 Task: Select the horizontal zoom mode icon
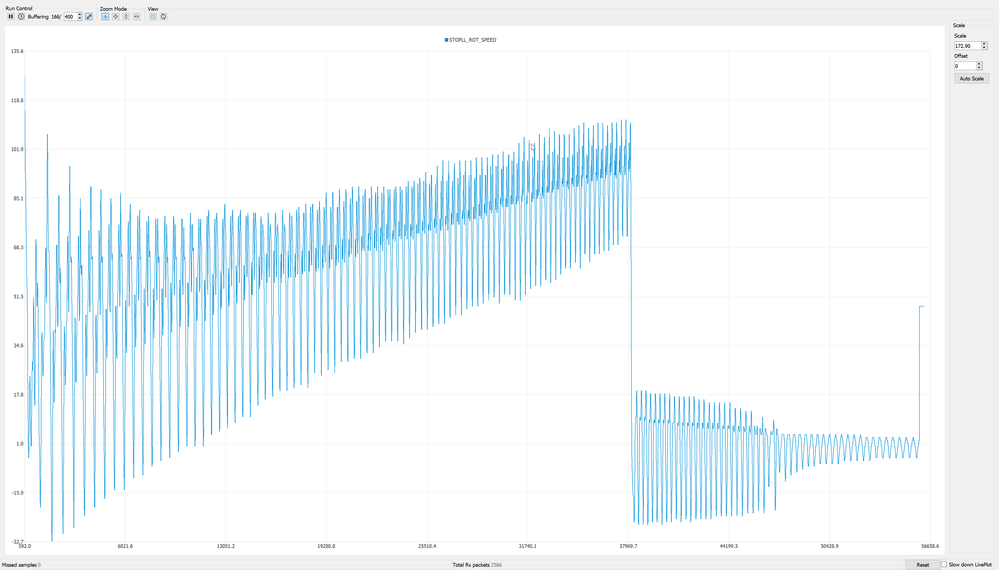click(136, 17)
